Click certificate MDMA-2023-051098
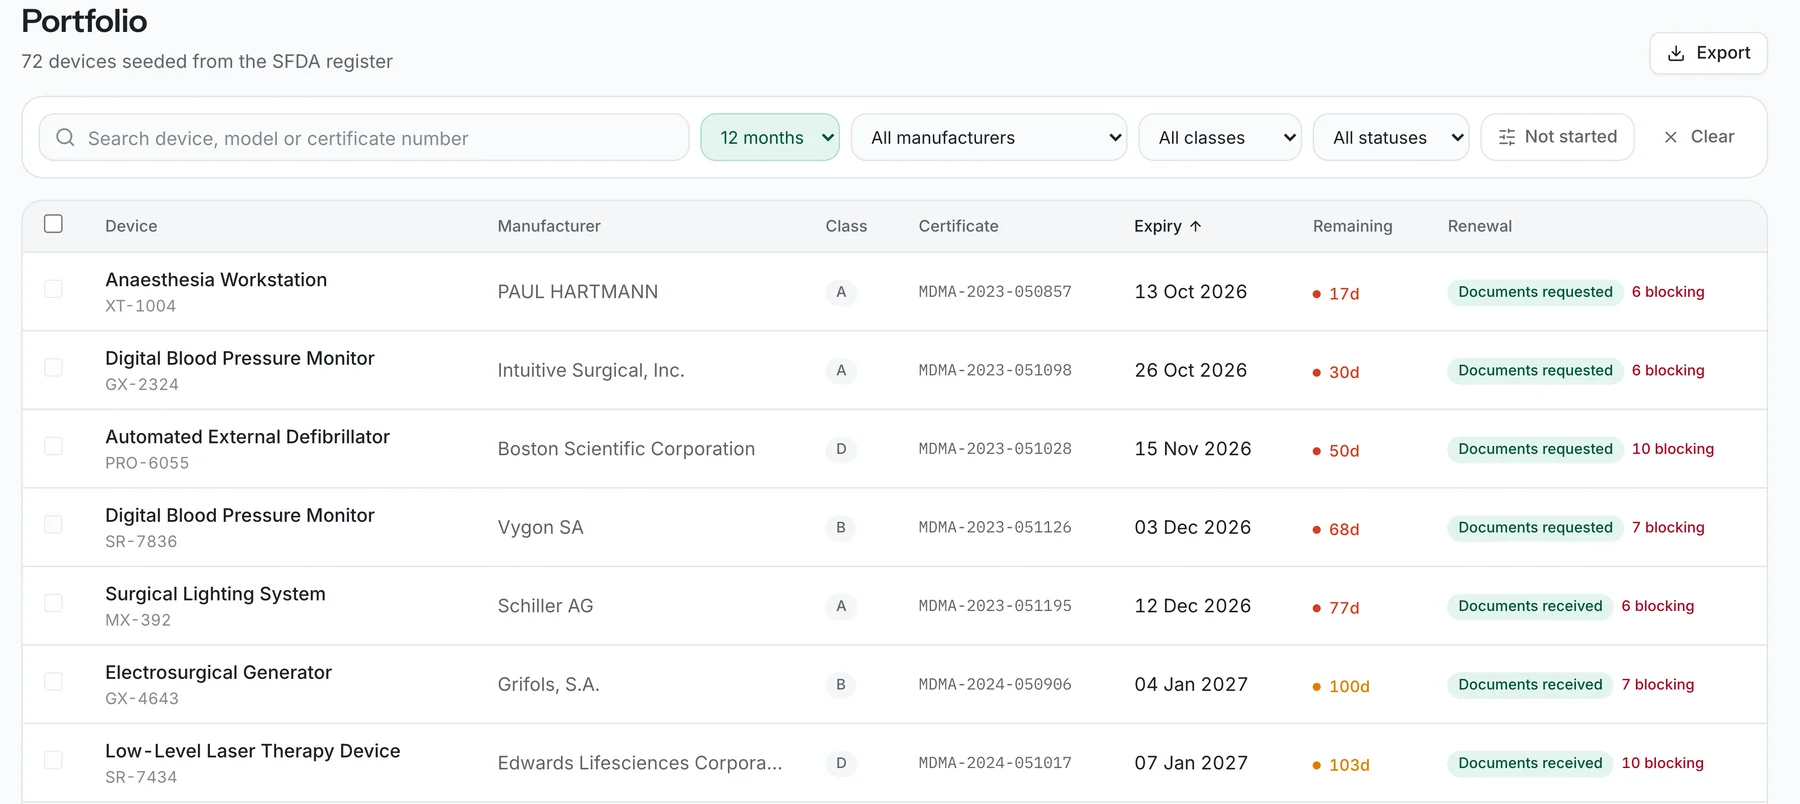Viewport: 1800px width, 804px height. coord(995,370)
